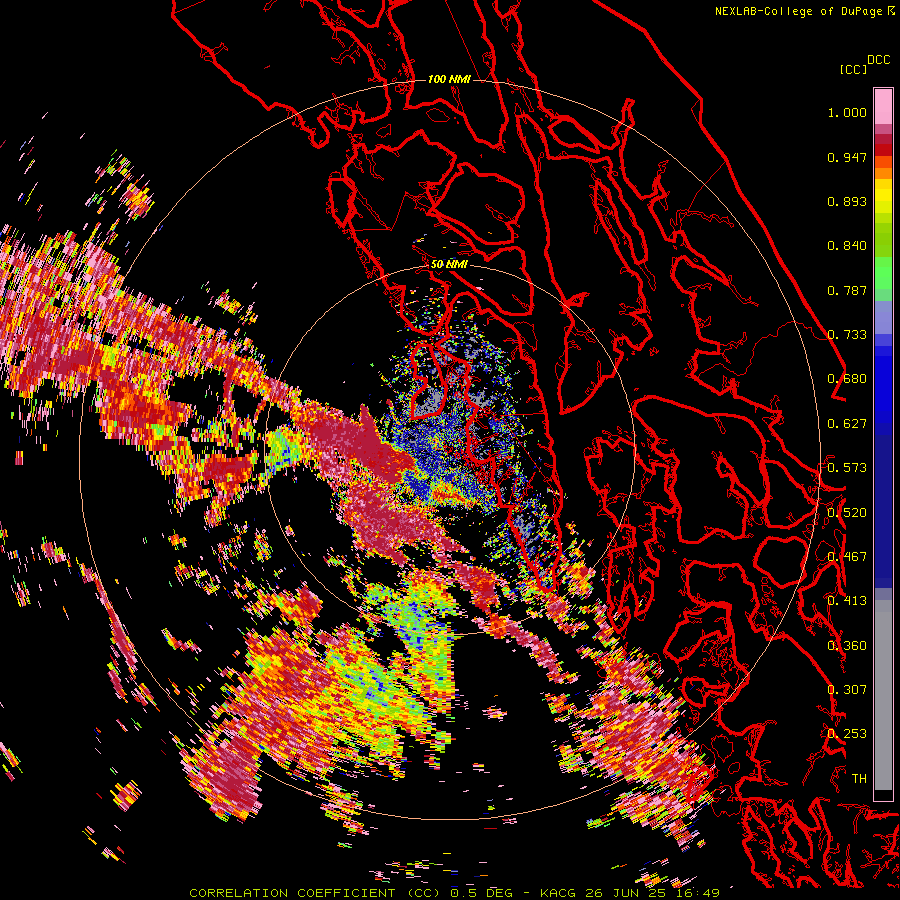
Task: Click the 0.733 scale value
Action: pyautogui.click(x=847, y=335)
